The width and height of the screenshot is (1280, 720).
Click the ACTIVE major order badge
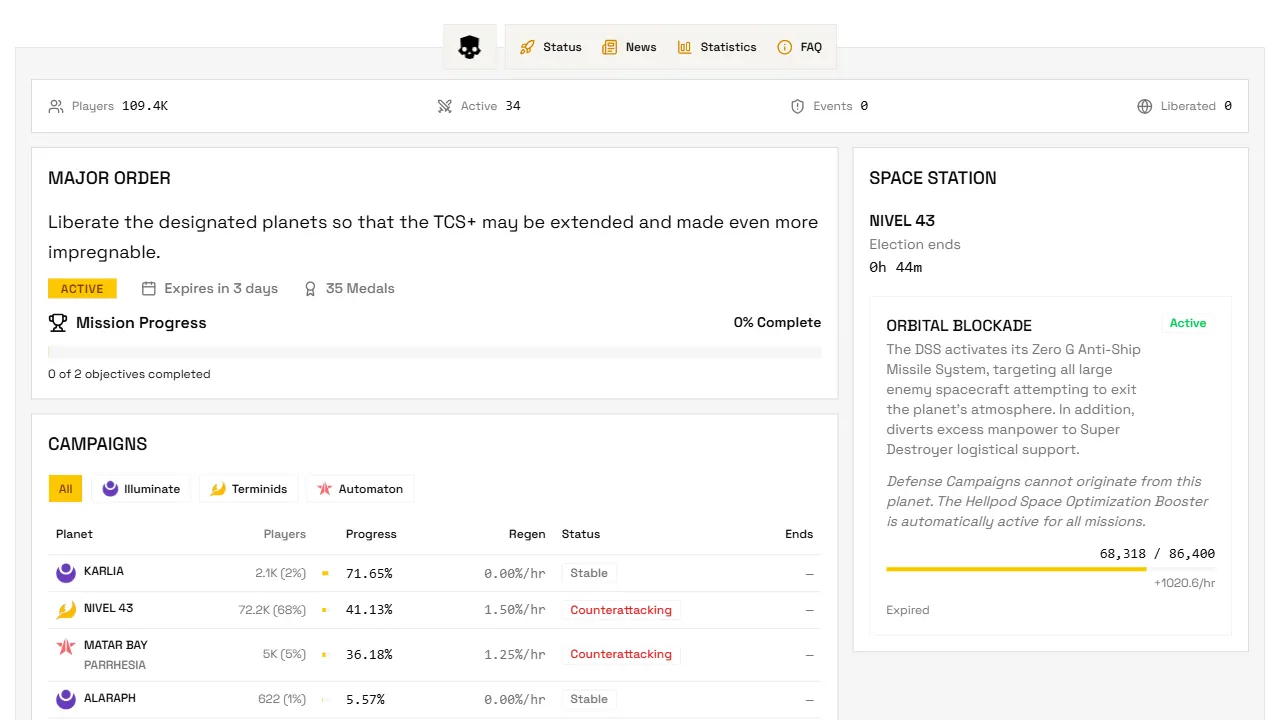[x=82, y=289]
